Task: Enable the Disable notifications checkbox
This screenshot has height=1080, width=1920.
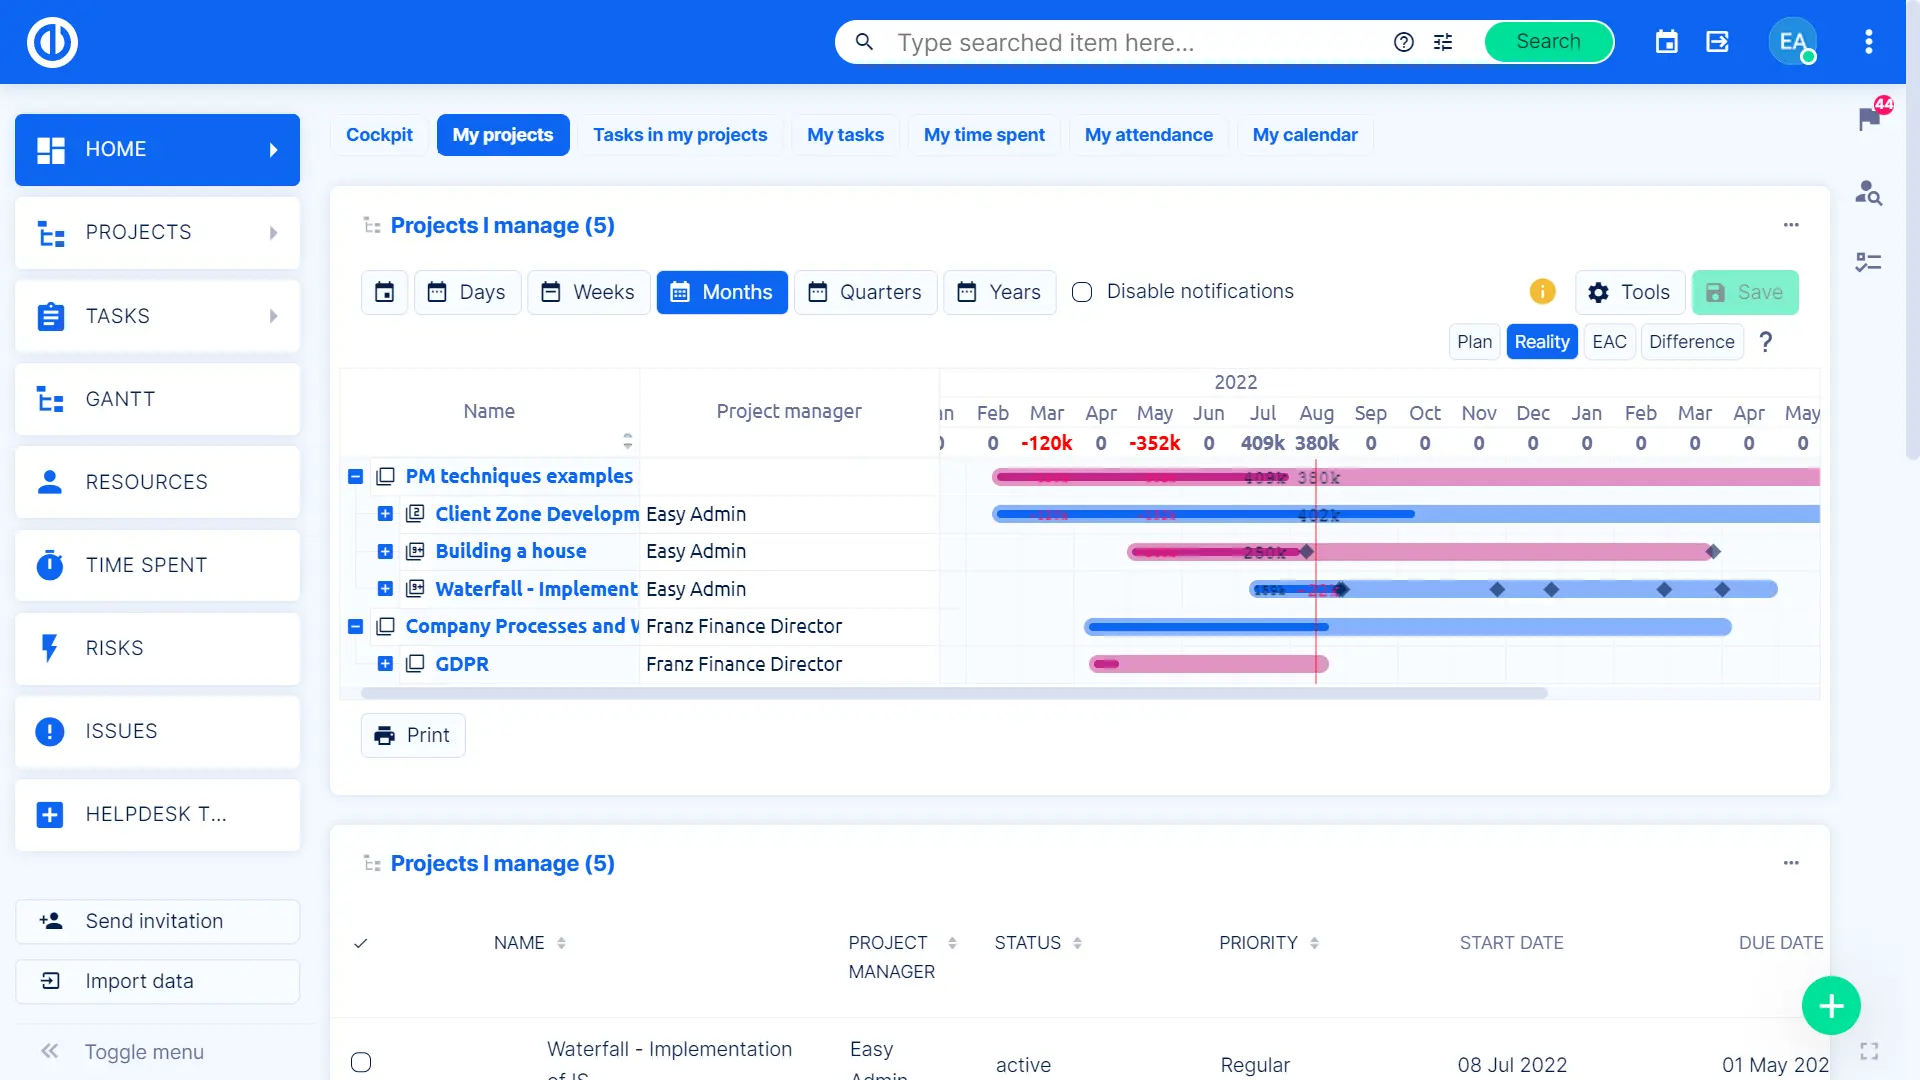Action: point(1082,292)
